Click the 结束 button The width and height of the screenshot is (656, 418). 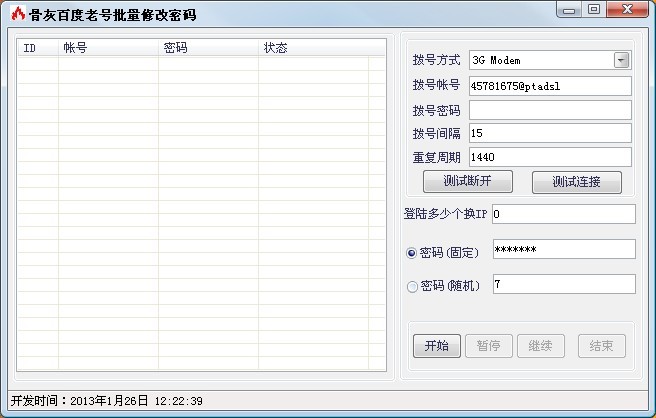click(x=602, y=346)
